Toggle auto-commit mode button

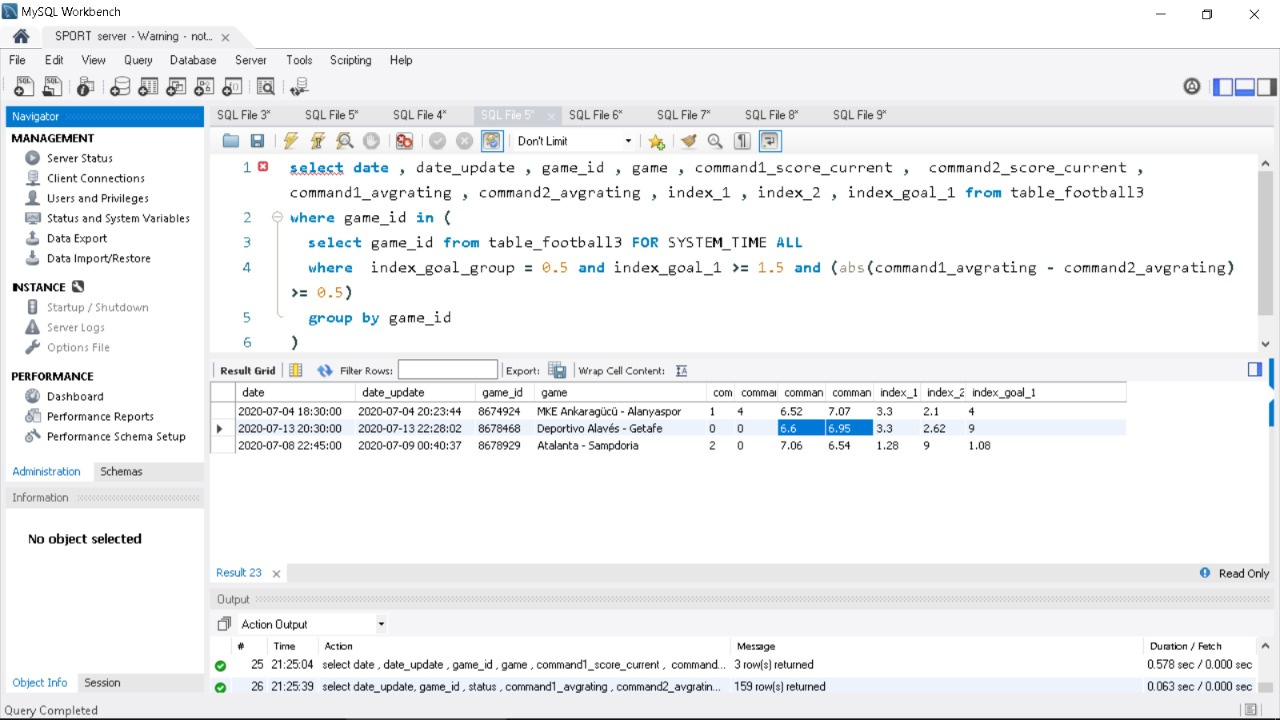(491, 141)
